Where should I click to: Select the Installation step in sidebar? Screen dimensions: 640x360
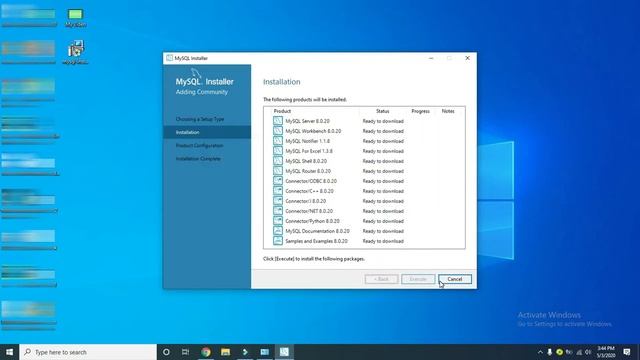(207, 132)
